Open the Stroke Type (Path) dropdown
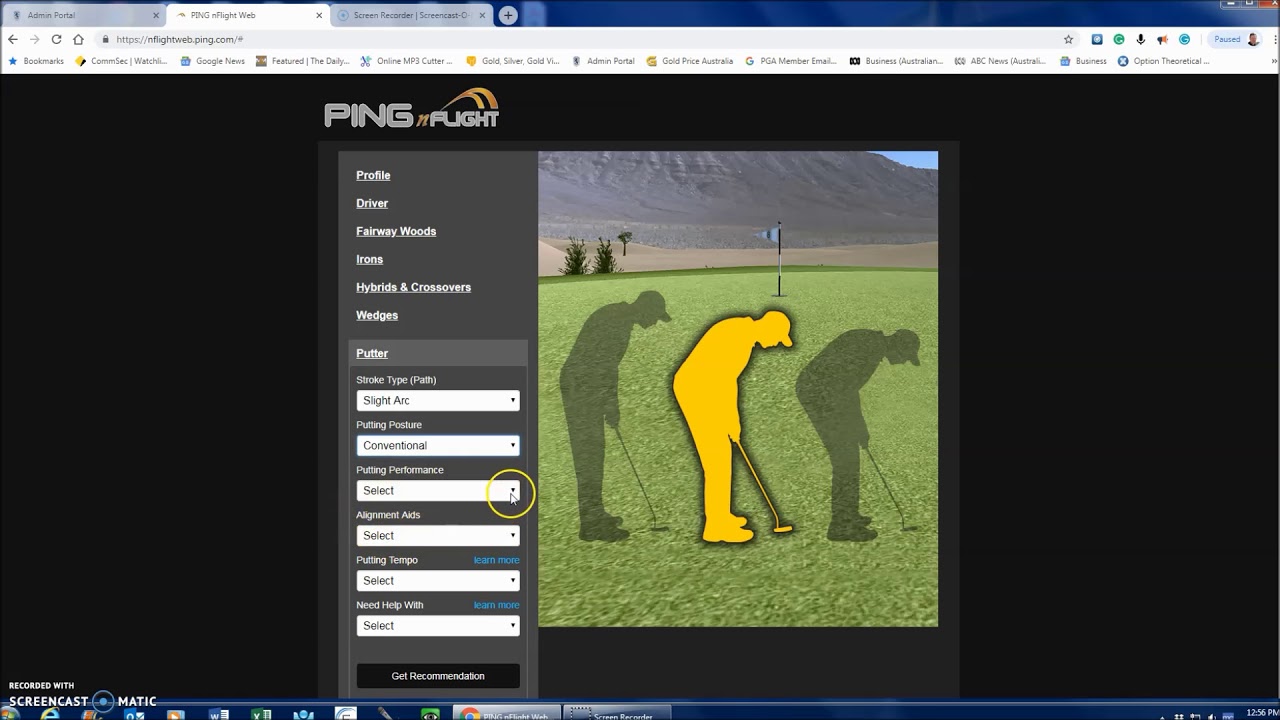 [438, 400]
